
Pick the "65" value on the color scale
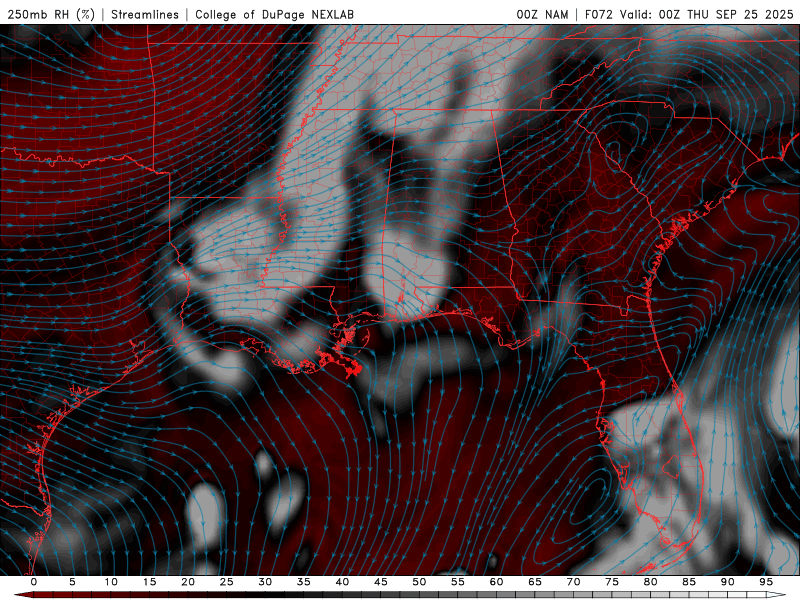coord(535,582)
